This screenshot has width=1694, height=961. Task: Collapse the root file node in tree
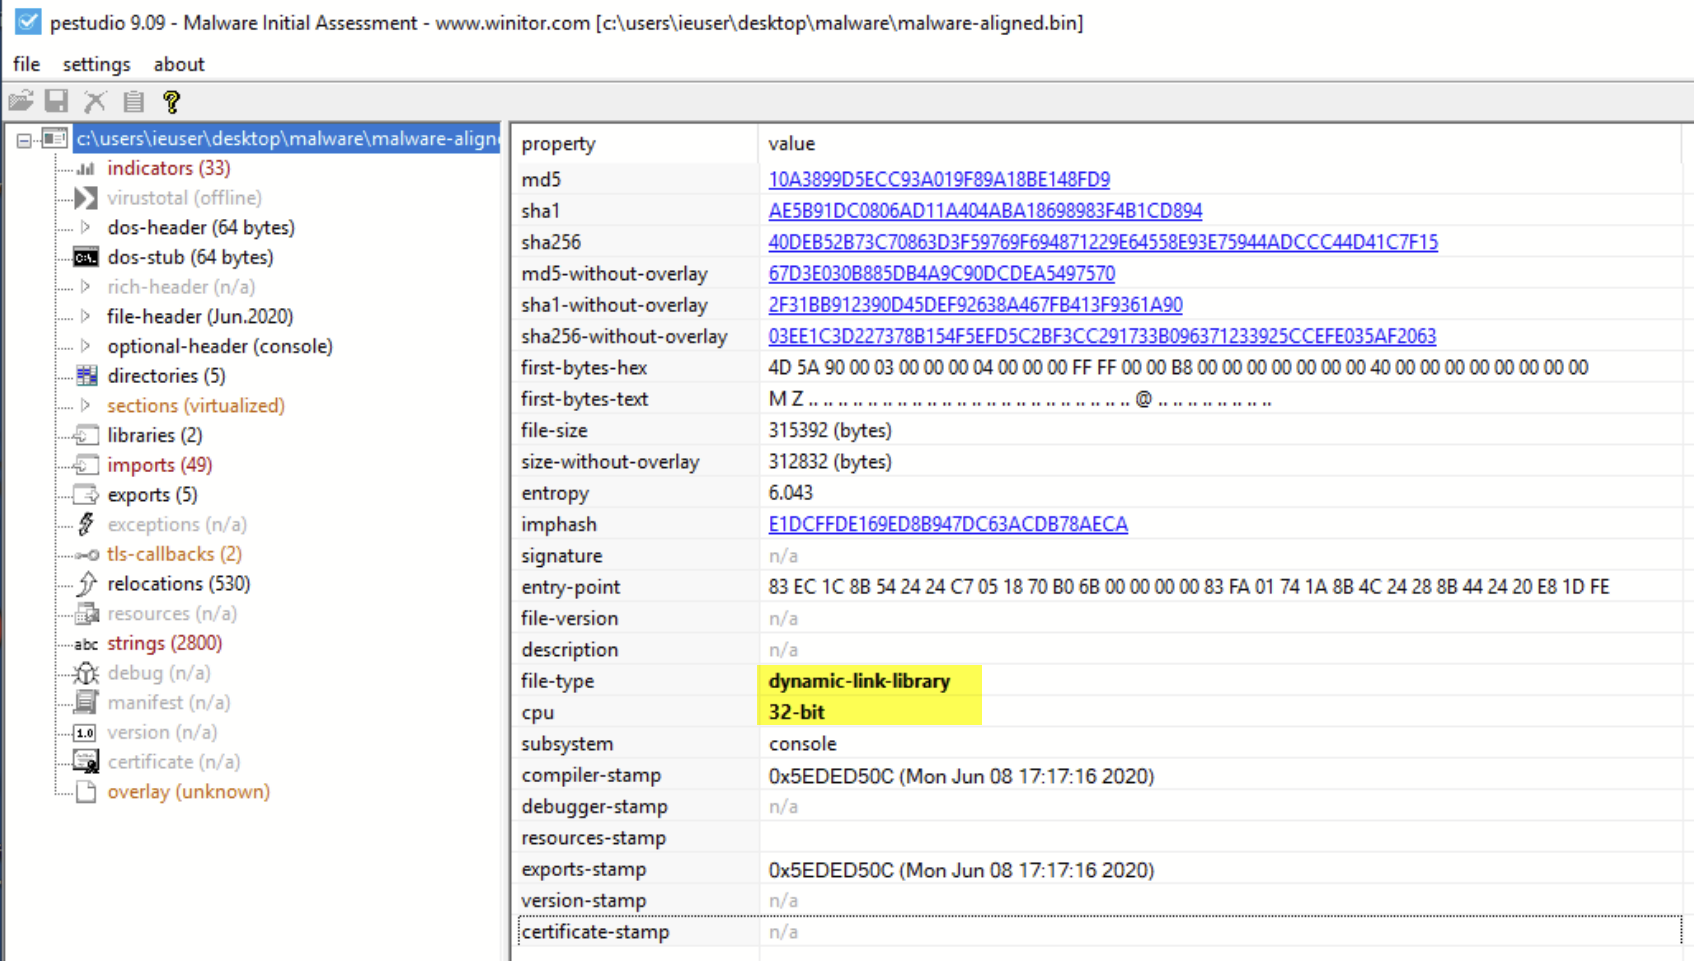[x=24, y=140]
